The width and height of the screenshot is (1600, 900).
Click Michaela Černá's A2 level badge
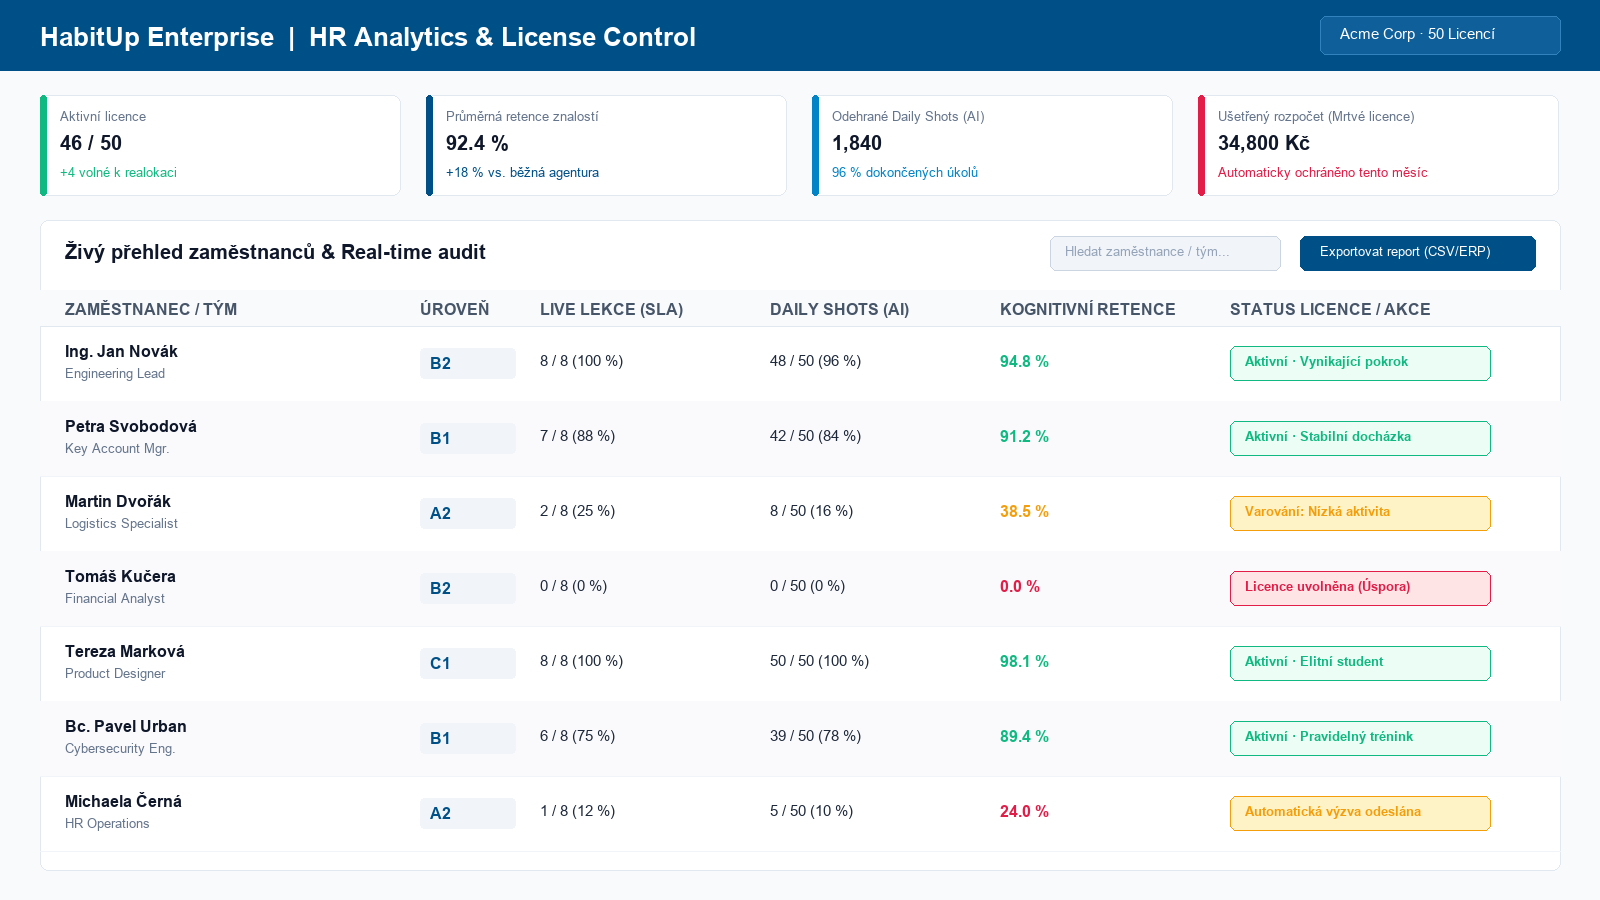(468, 813)
